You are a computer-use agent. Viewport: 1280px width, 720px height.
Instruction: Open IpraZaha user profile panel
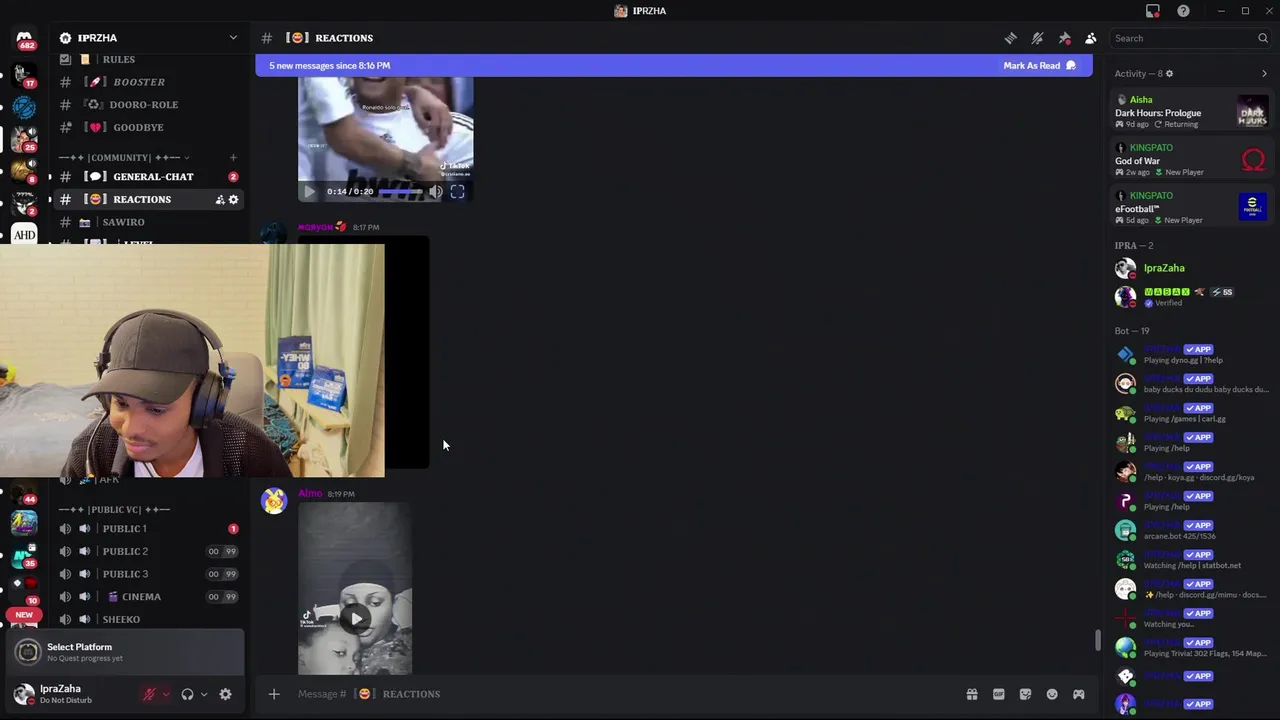(x=73, y=694)
